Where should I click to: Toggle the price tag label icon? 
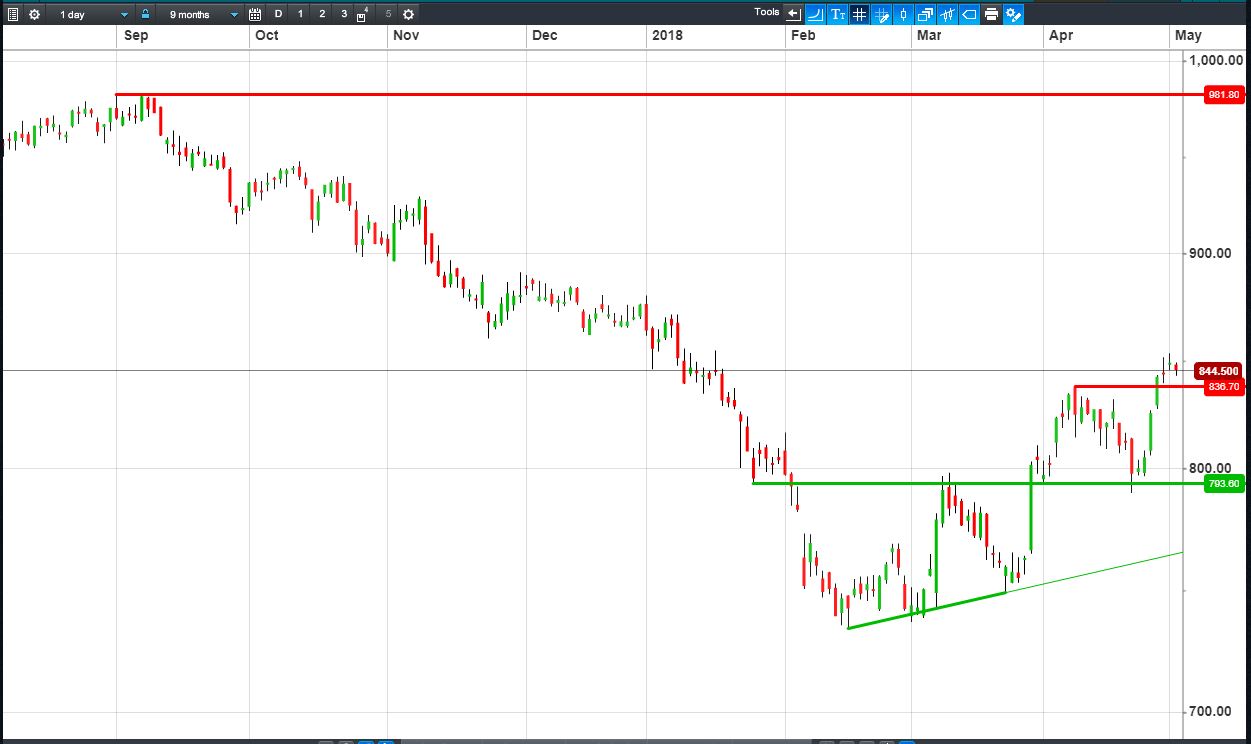pos(970,14)
